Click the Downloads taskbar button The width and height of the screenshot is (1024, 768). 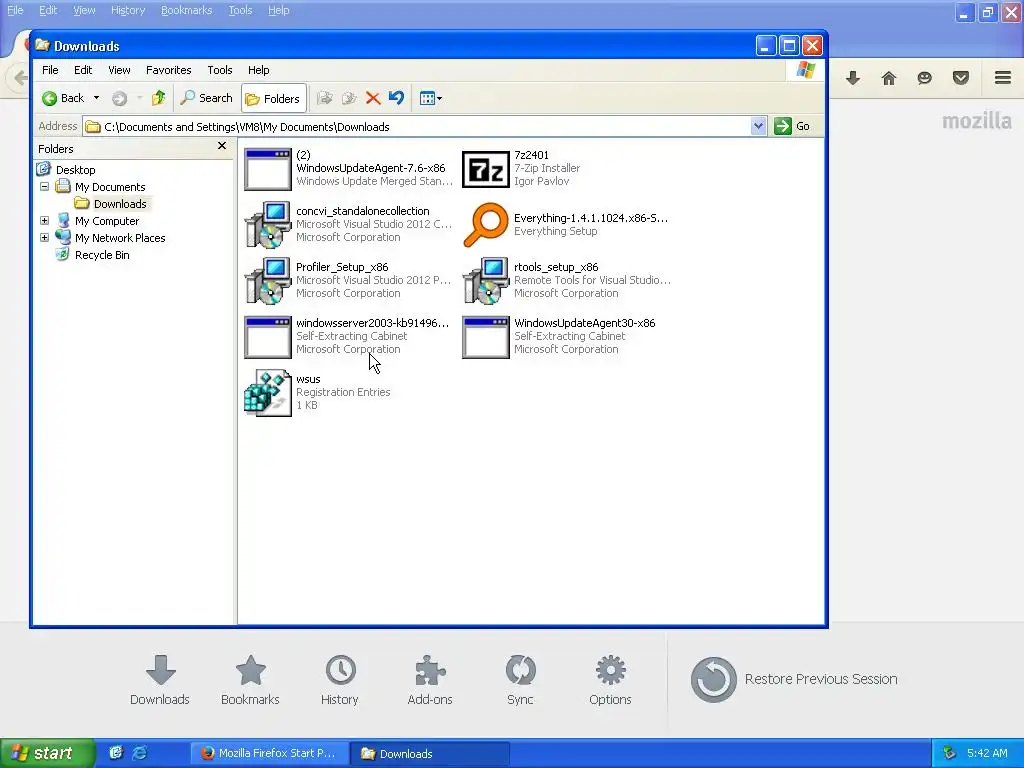tap(429, 753)
